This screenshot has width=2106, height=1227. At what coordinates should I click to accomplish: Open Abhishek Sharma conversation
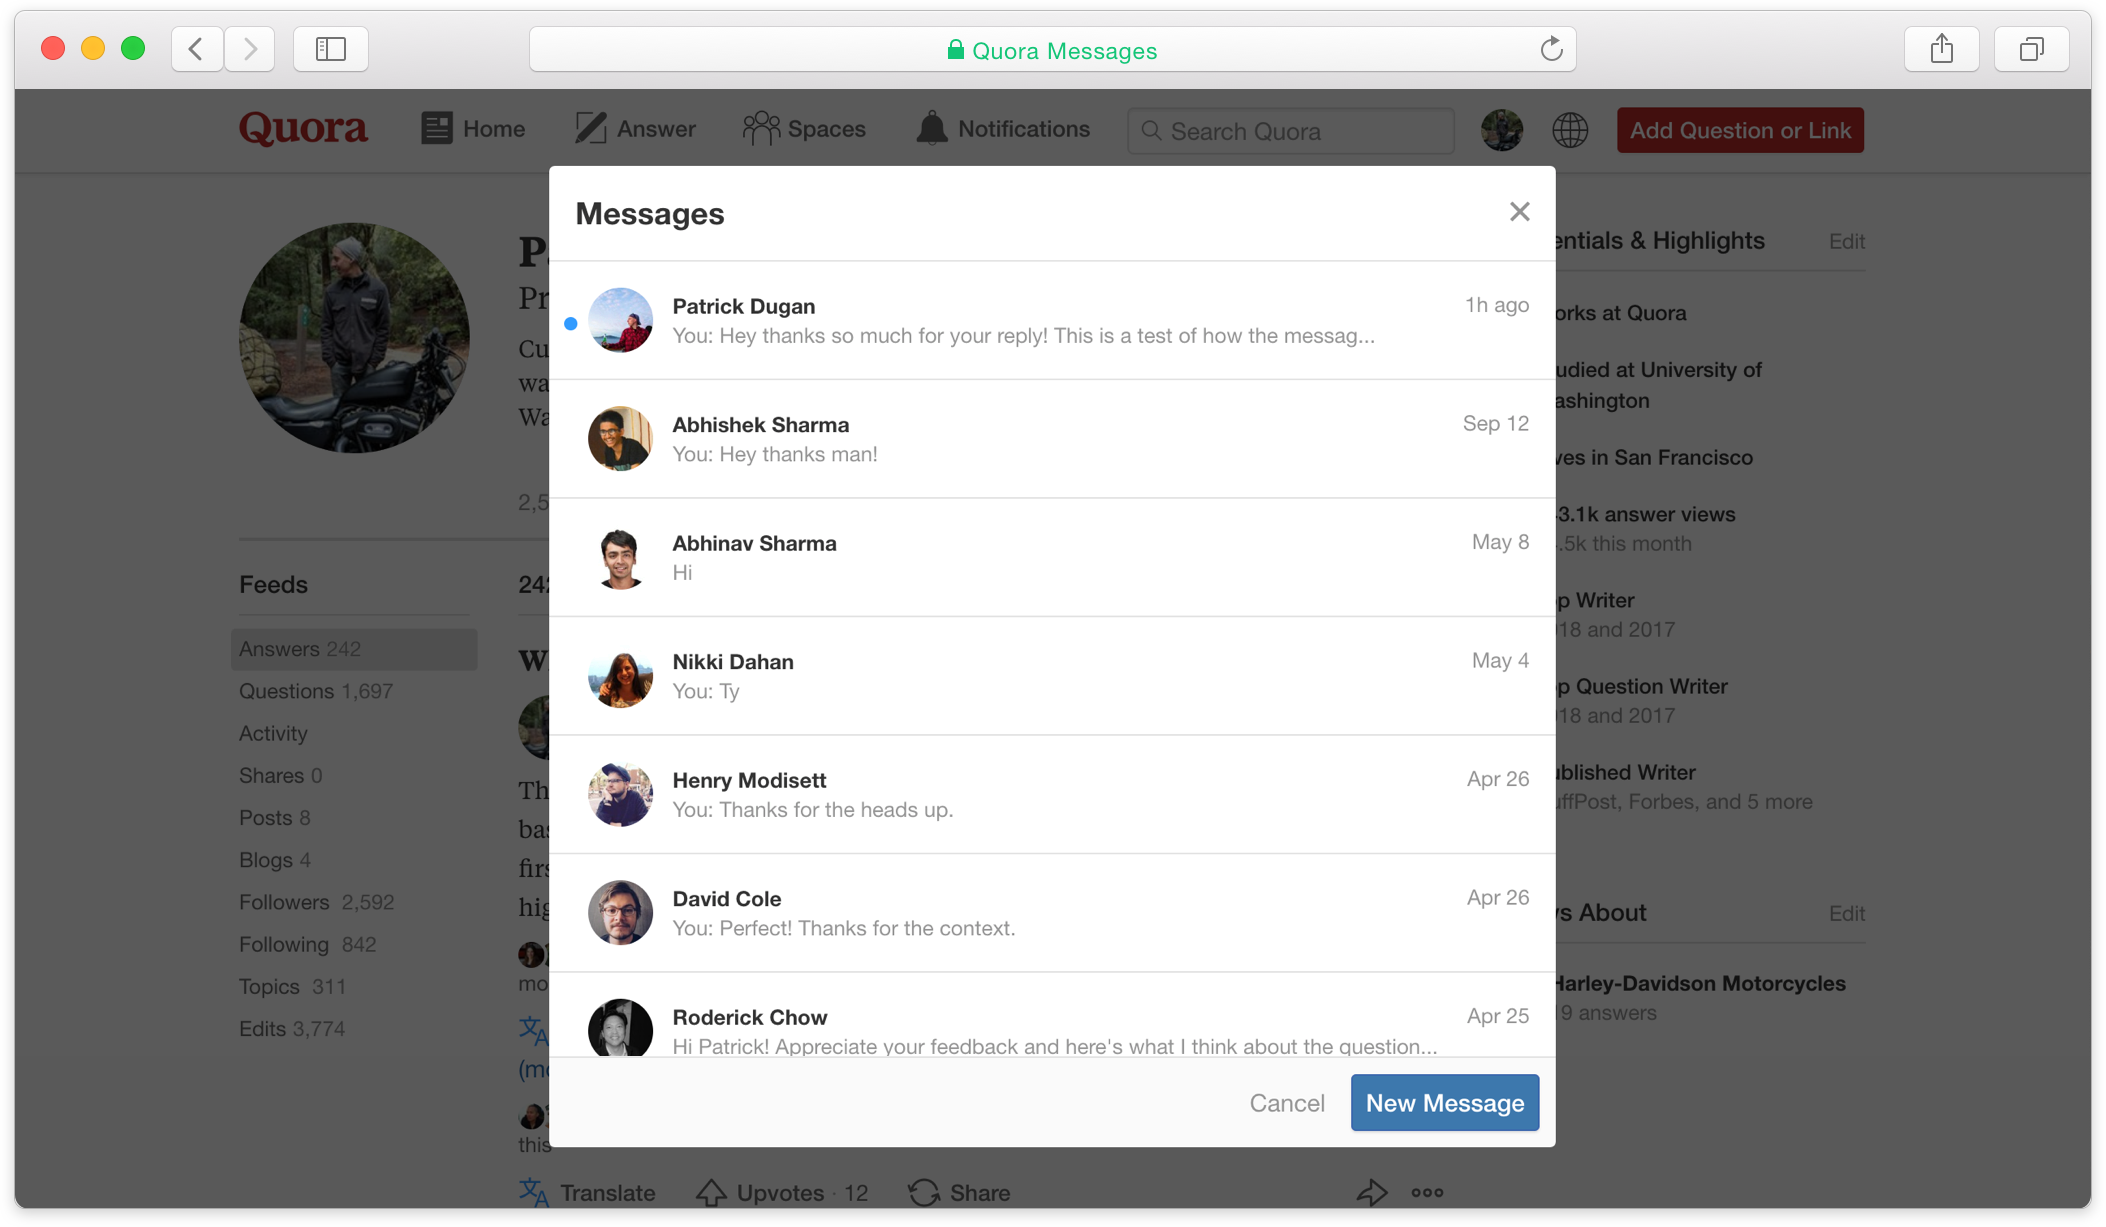click(x=1052, y=439)
